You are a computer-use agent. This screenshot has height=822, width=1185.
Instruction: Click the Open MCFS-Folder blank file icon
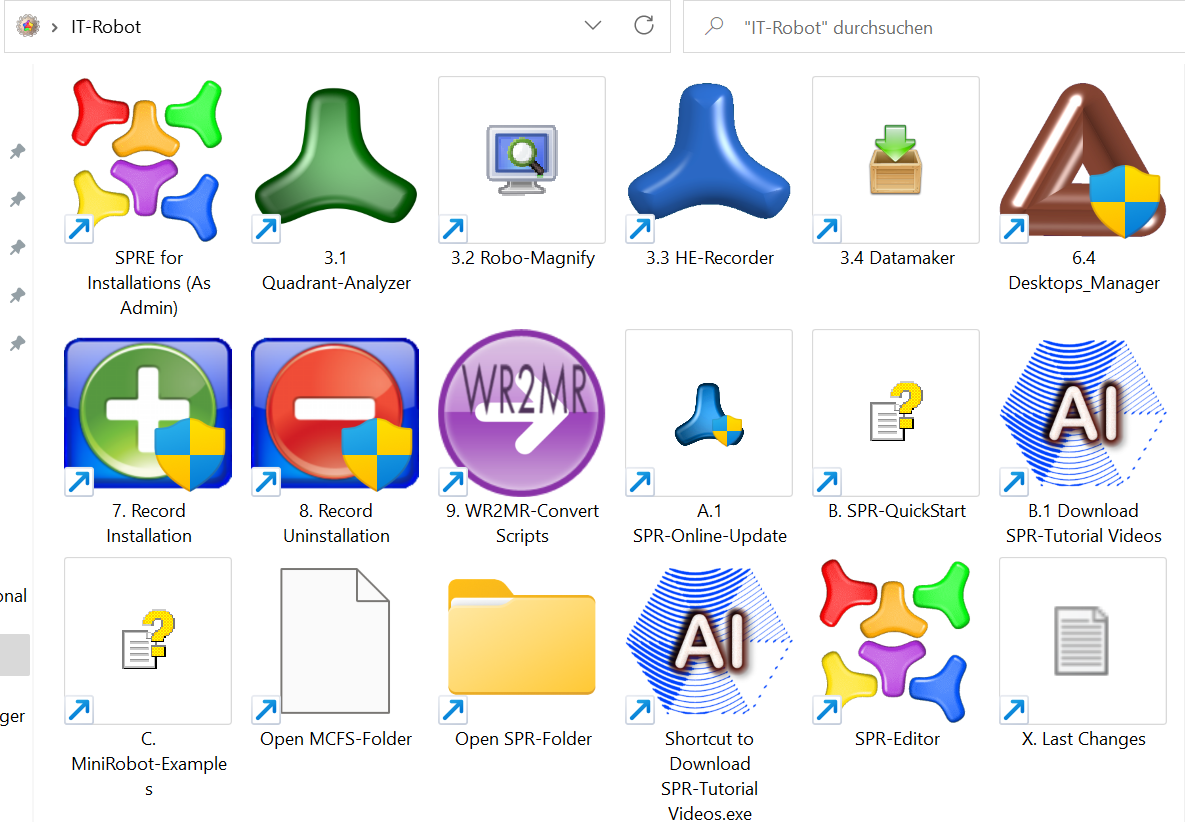click(x=335, y=641)
